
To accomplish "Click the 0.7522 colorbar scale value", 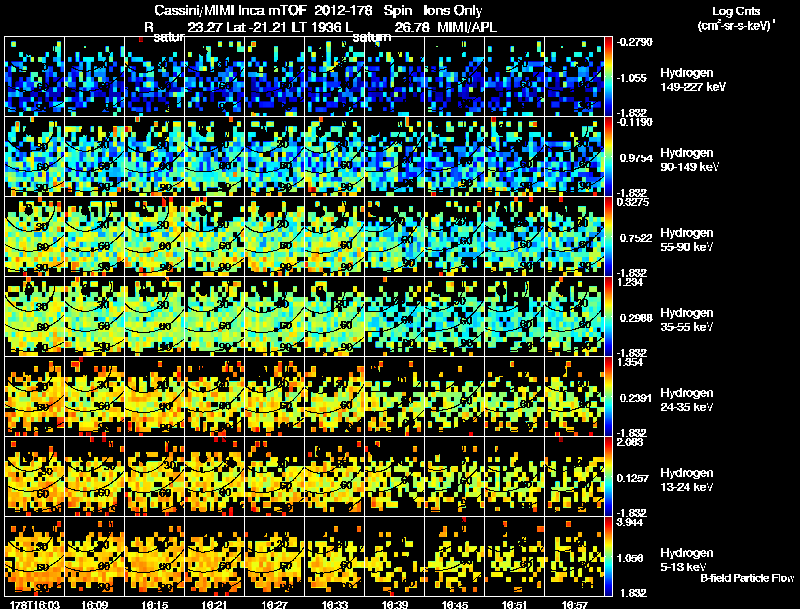I will [x=636, y=238].
